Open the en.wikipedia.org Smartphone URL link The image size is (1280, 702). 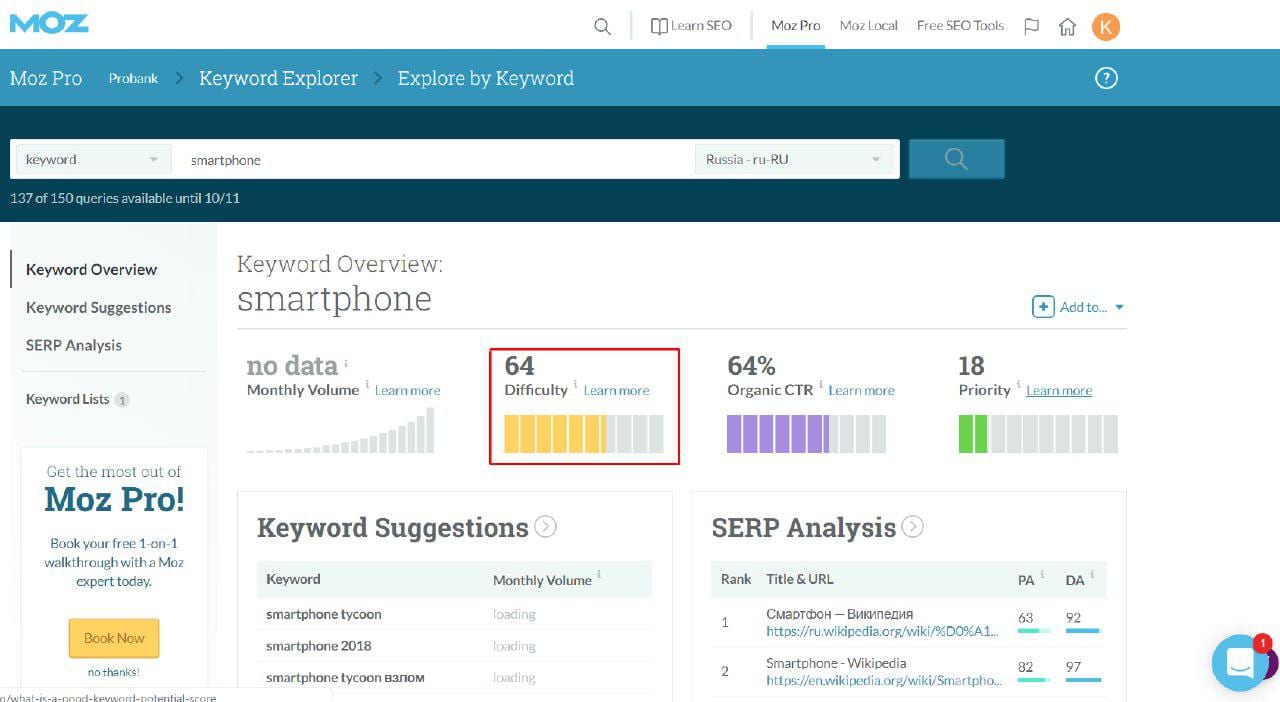tap(883, 680)
